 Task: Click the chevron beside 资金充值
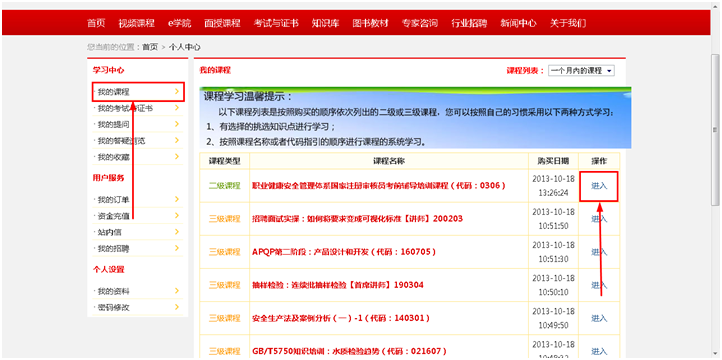point(177,215)
